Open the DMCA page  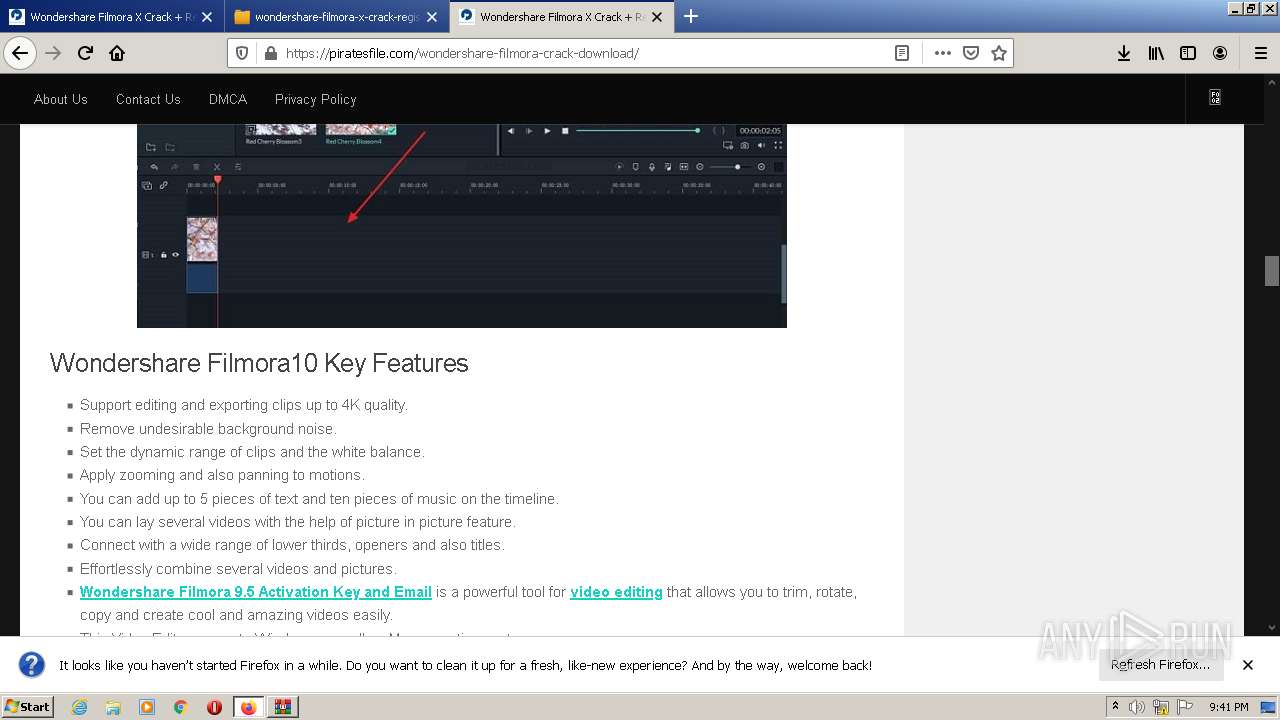click(228, 99)
